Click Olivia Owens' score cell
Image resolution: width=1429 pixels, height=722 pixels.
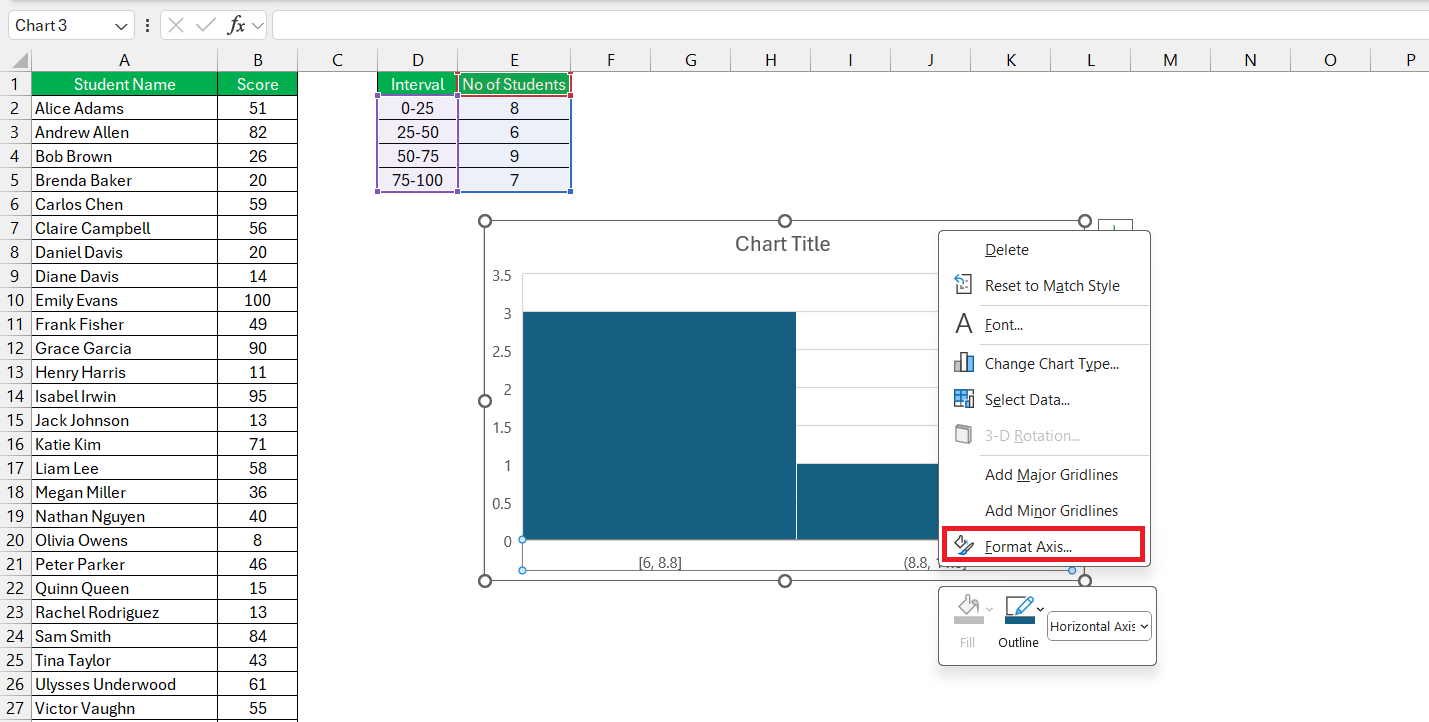[257, 540]
